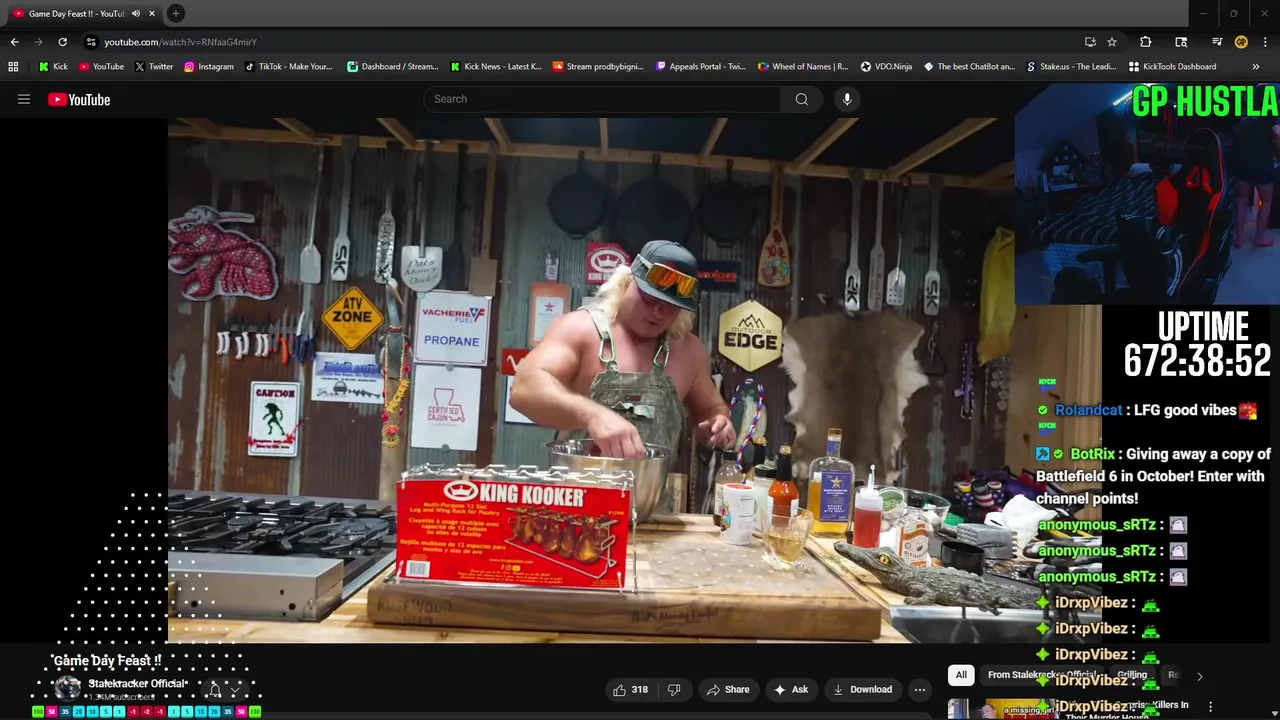The image size is (1280, 720).
Task: Reload the YouTube page
Action: [x=62, y=42]
